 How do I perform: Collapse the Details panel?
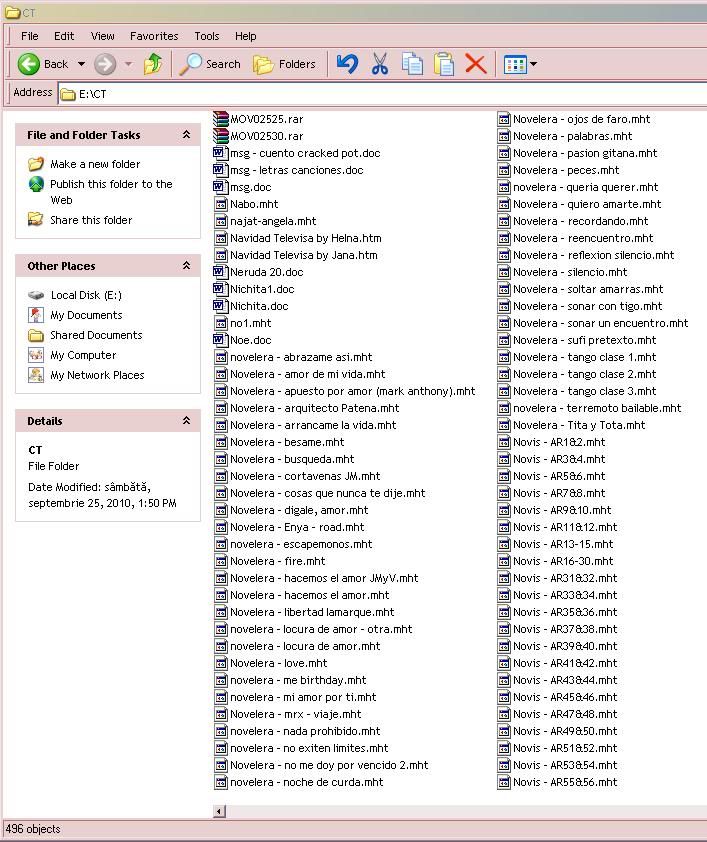coord(186,421)
